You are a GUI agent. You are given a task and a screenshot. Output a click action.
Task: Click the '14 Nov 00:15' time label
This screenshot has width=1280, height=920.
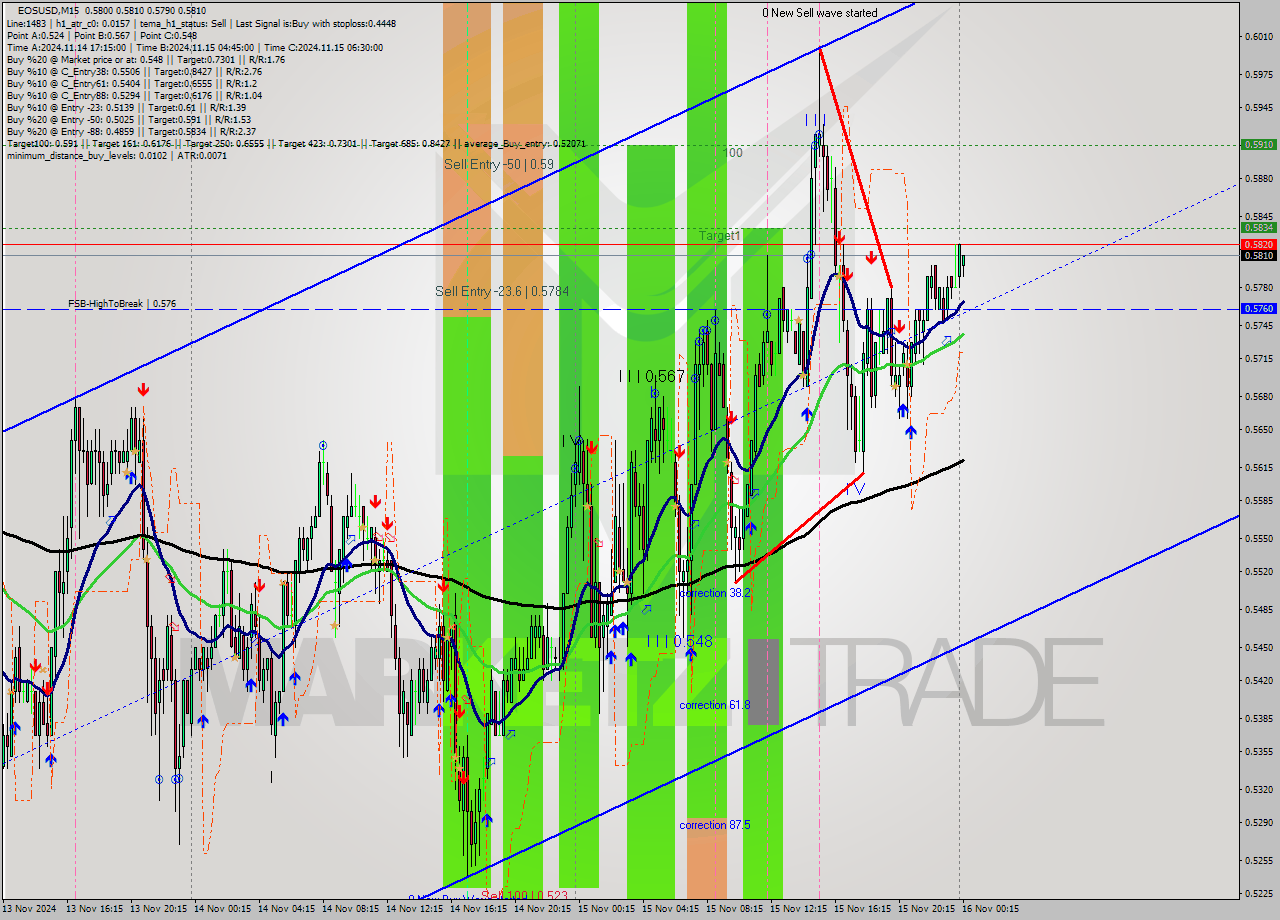(x=224, y=909)
